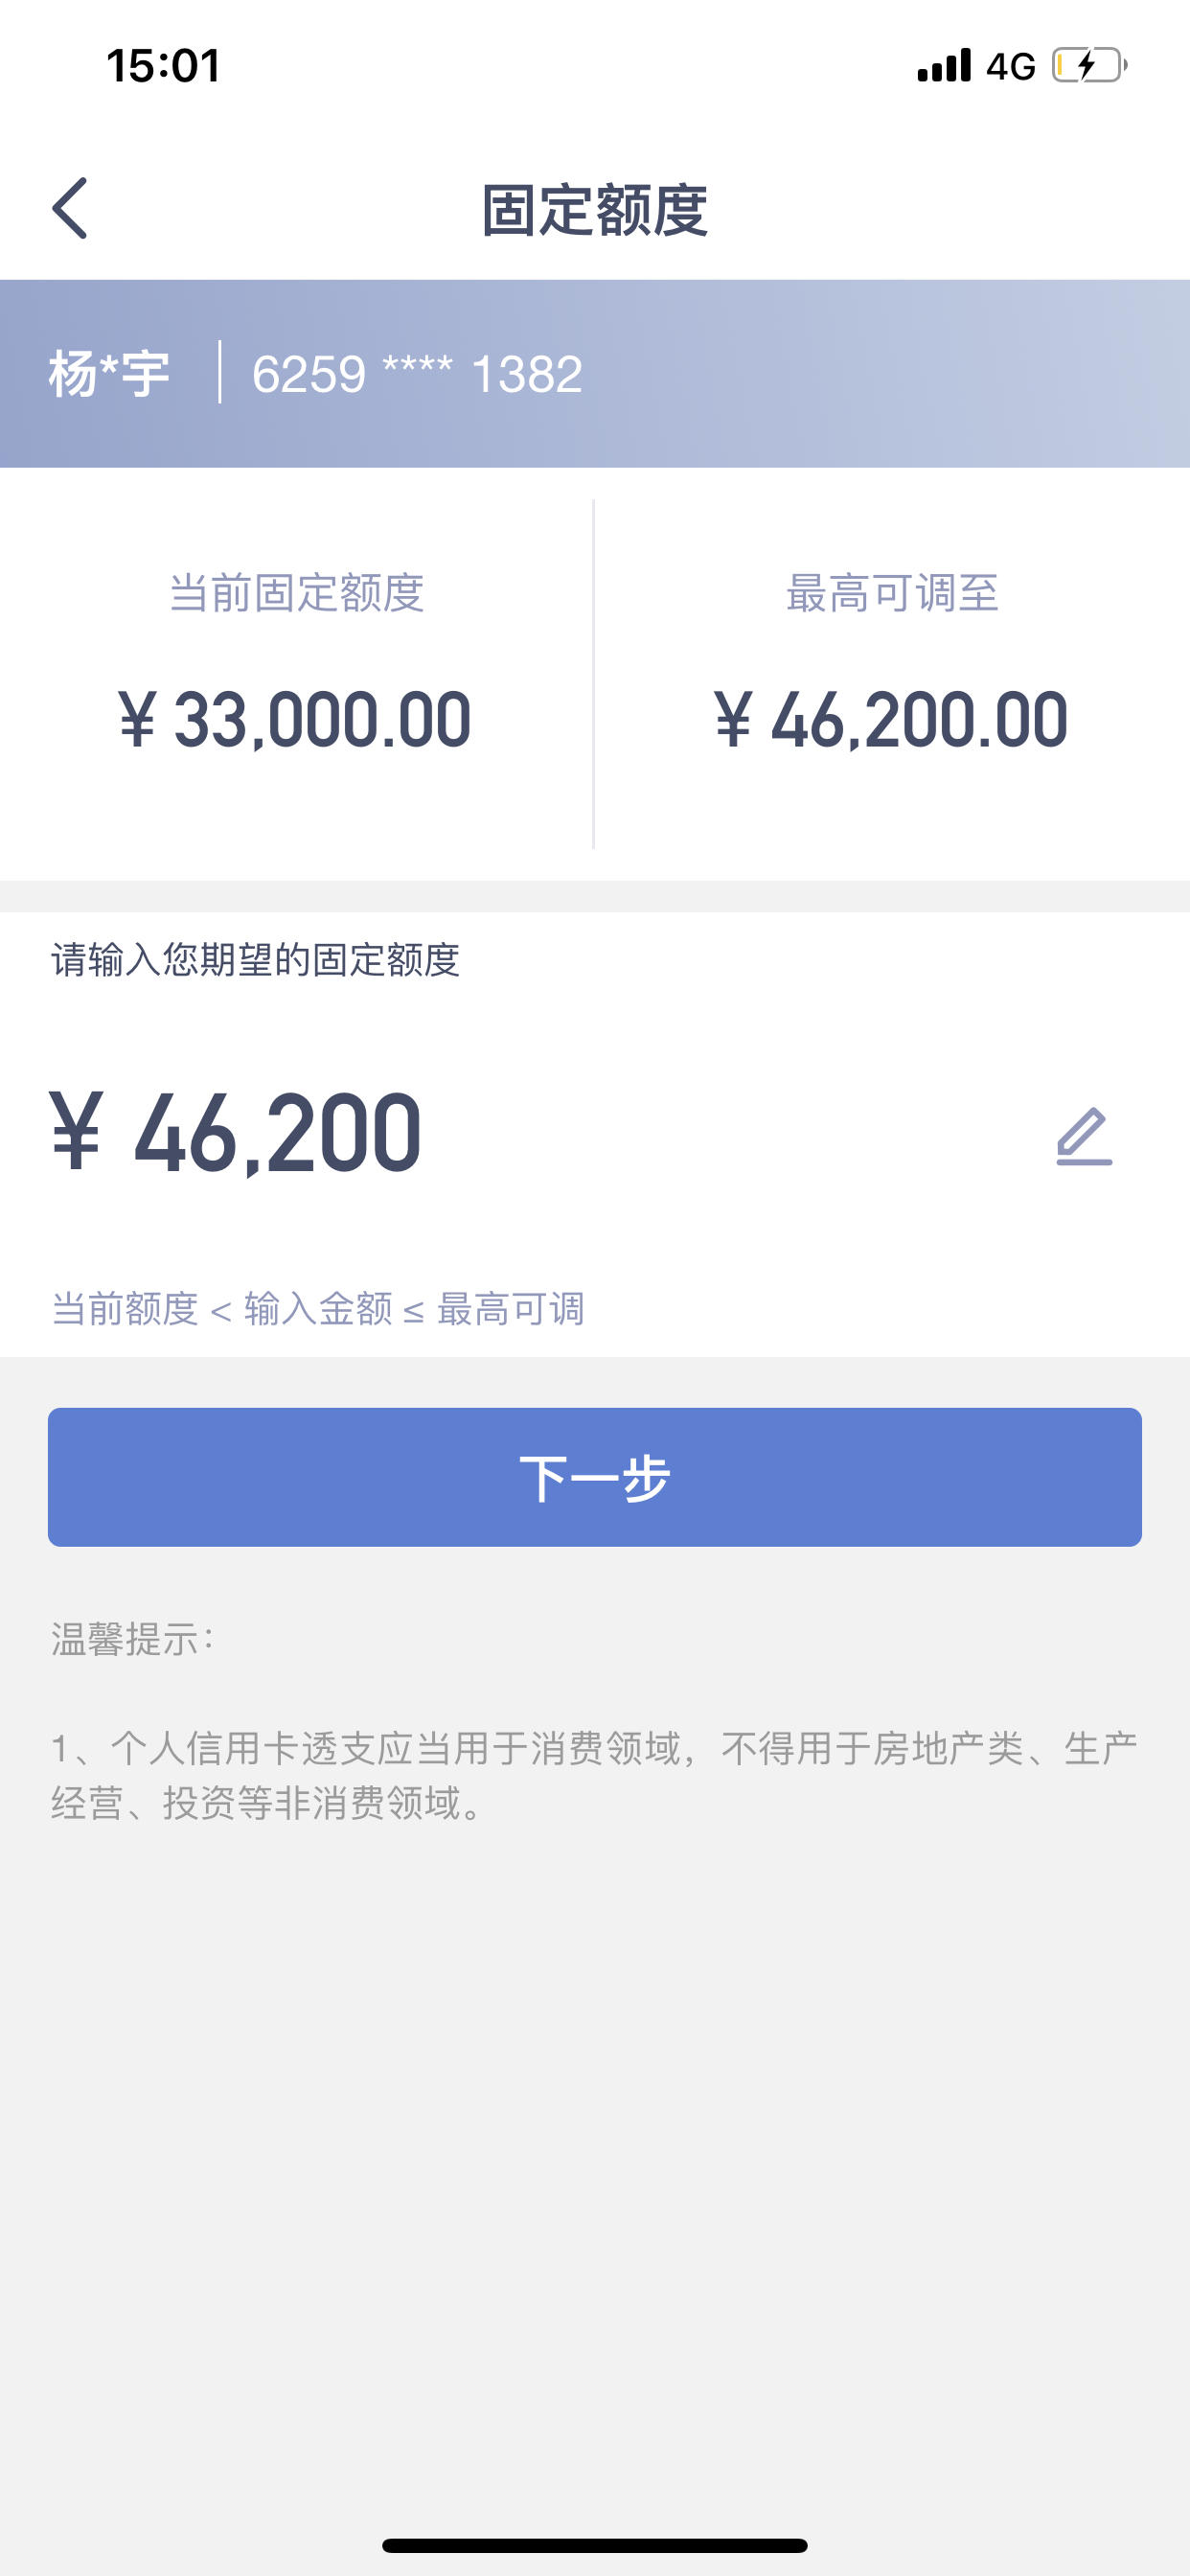Tap the current limit ¥ 33,000.00

pyautogui.click(x=295, y=719)
